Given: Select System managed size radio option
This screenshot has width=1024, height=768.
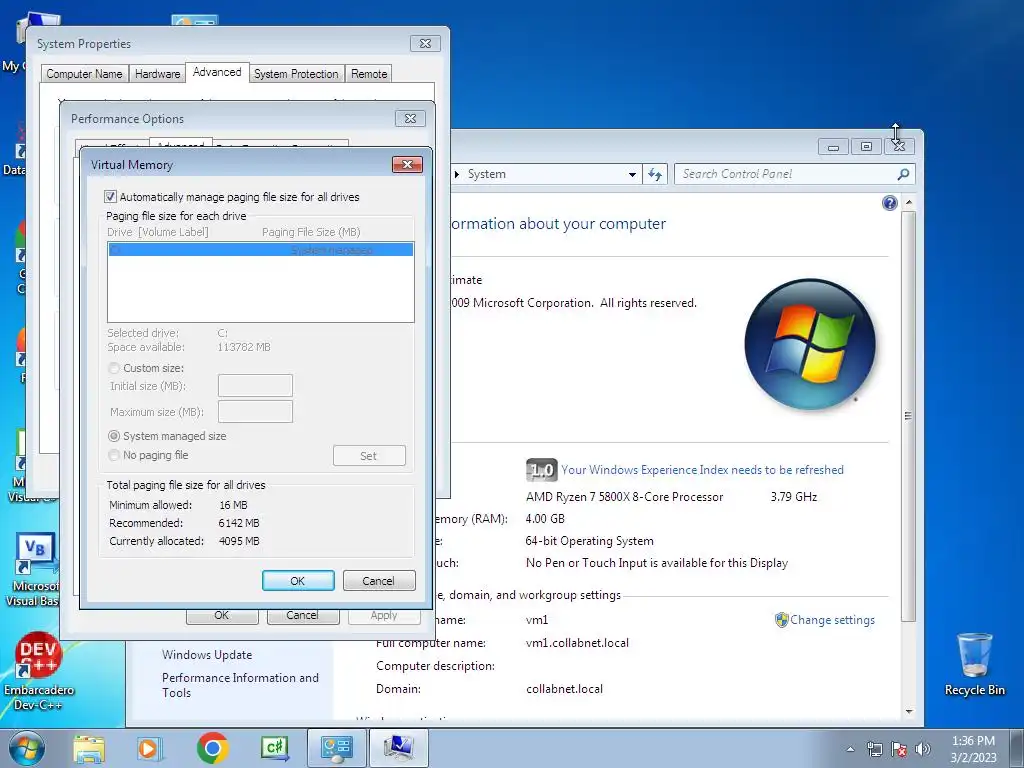Looking at the screenshot, I should coord(114,436).
